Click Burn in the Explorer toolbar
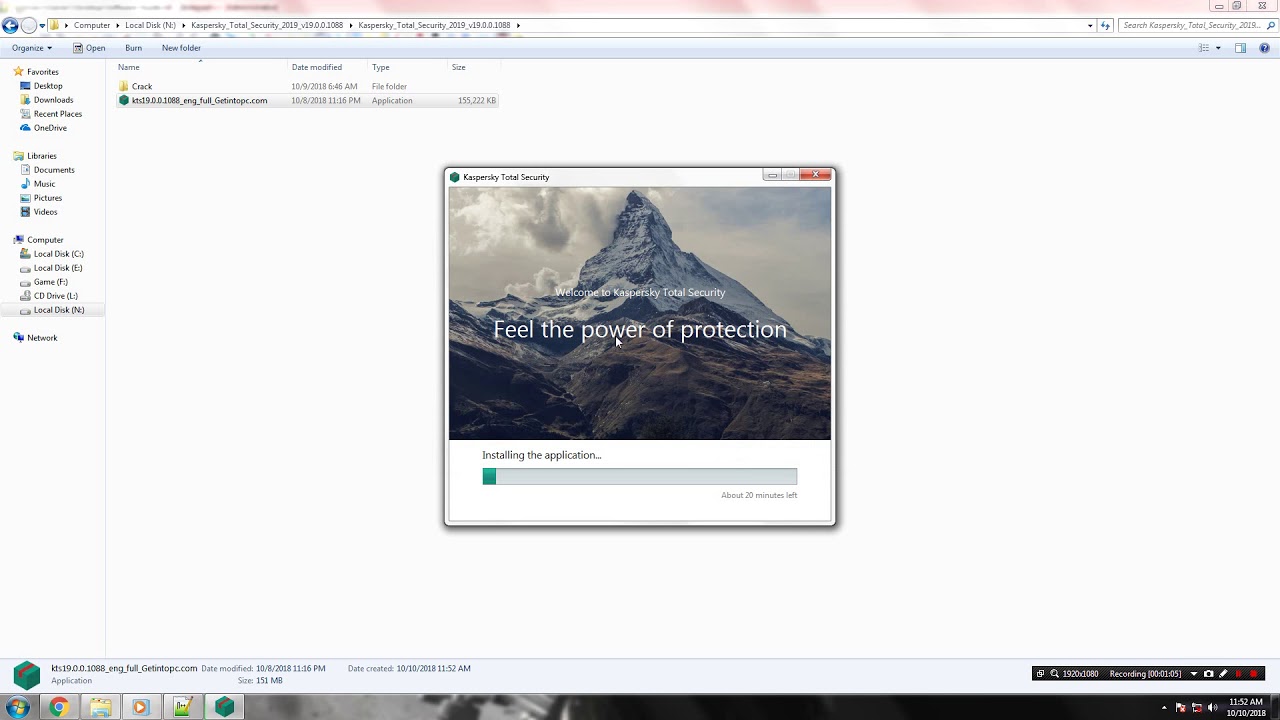This screenshot has width=1280, height=720. pos(133,48)
